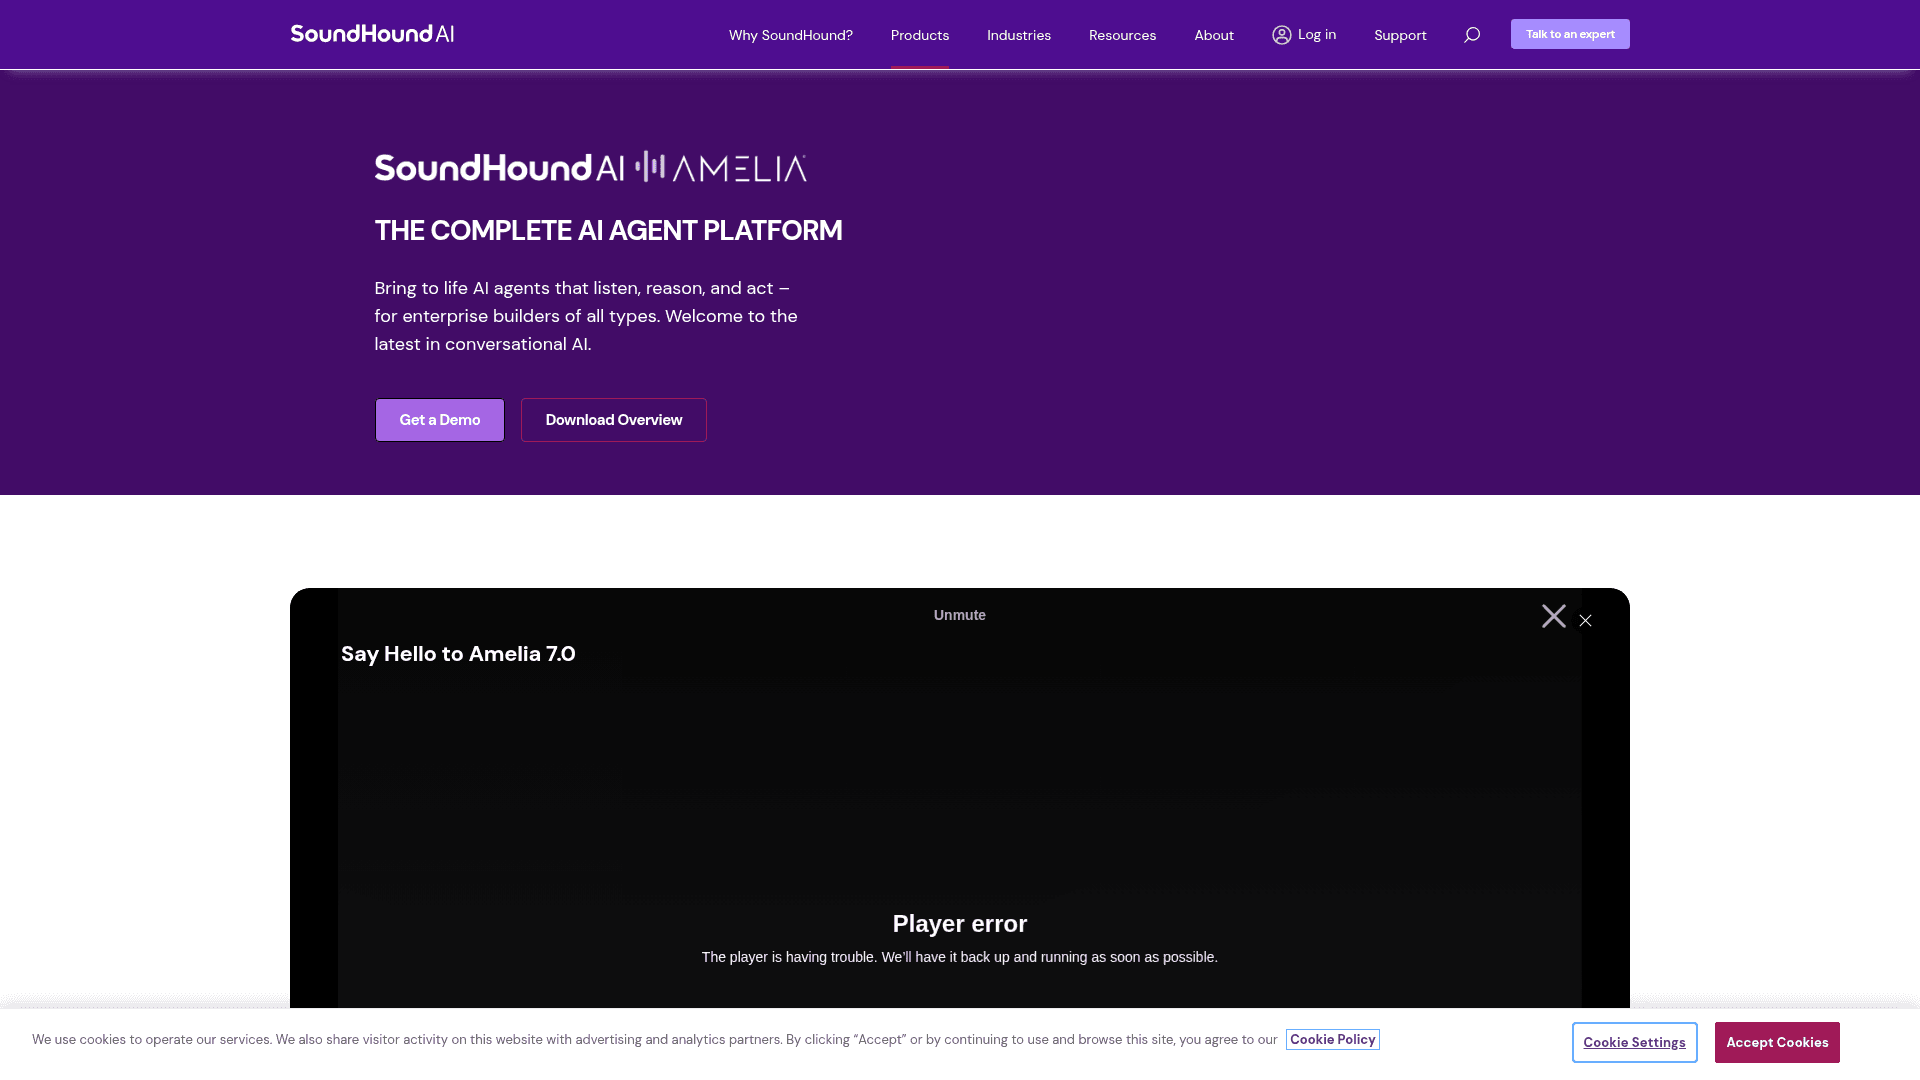Viewport: 1920px width, 1080px height.
Task: Click the 'Say Hello to Amelia 7.0' title
Action: [458, 654]
